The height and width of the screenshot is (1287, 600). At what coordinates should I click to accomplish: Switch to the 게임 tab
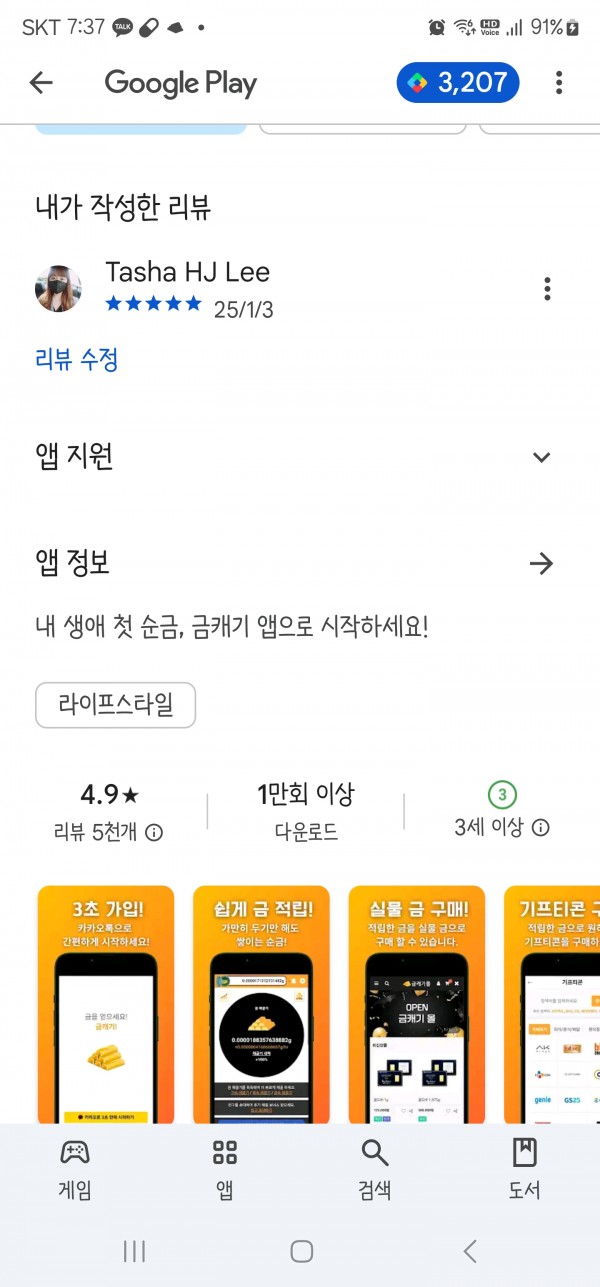(x=75, y=1170)
